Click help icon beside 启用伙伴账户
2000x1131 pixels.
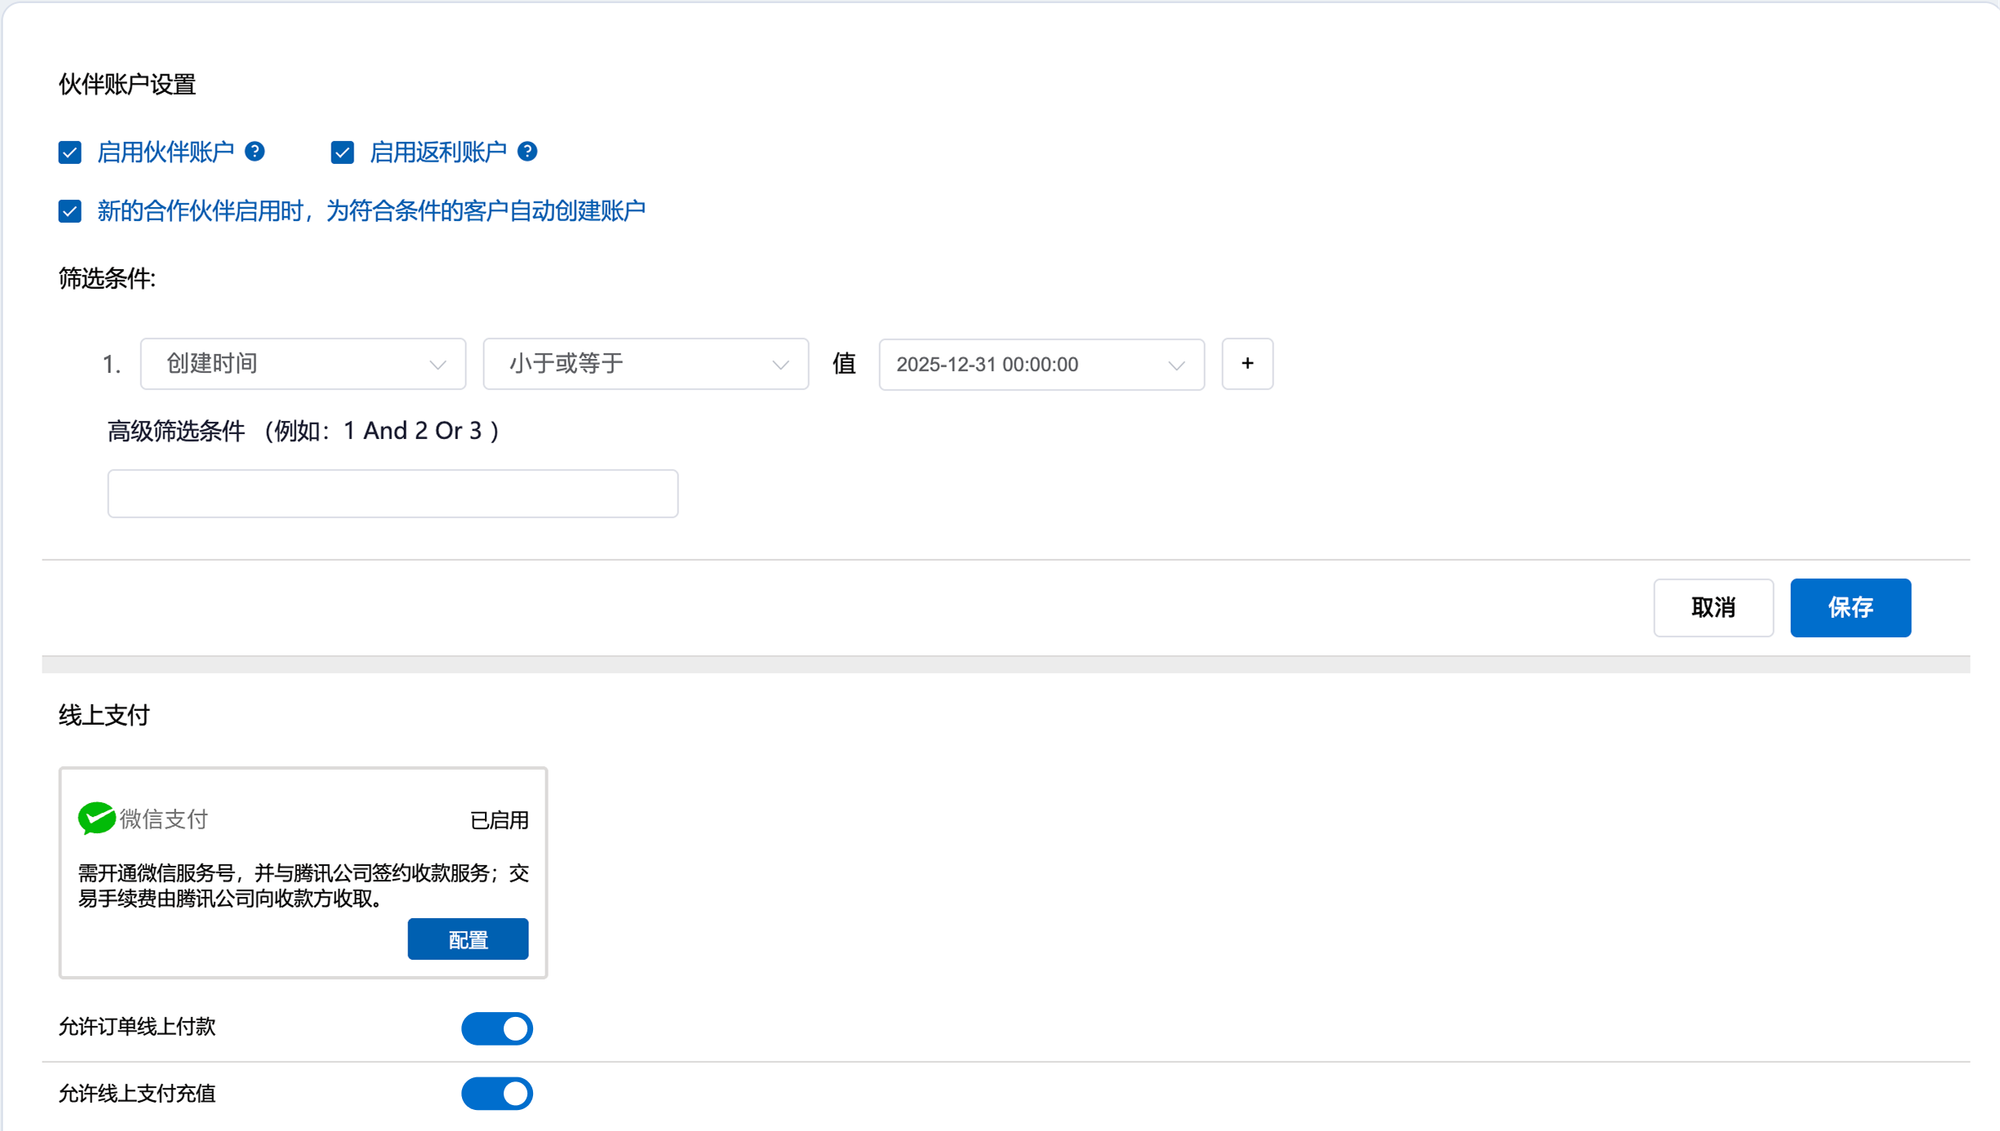click(x=255, y=151)
